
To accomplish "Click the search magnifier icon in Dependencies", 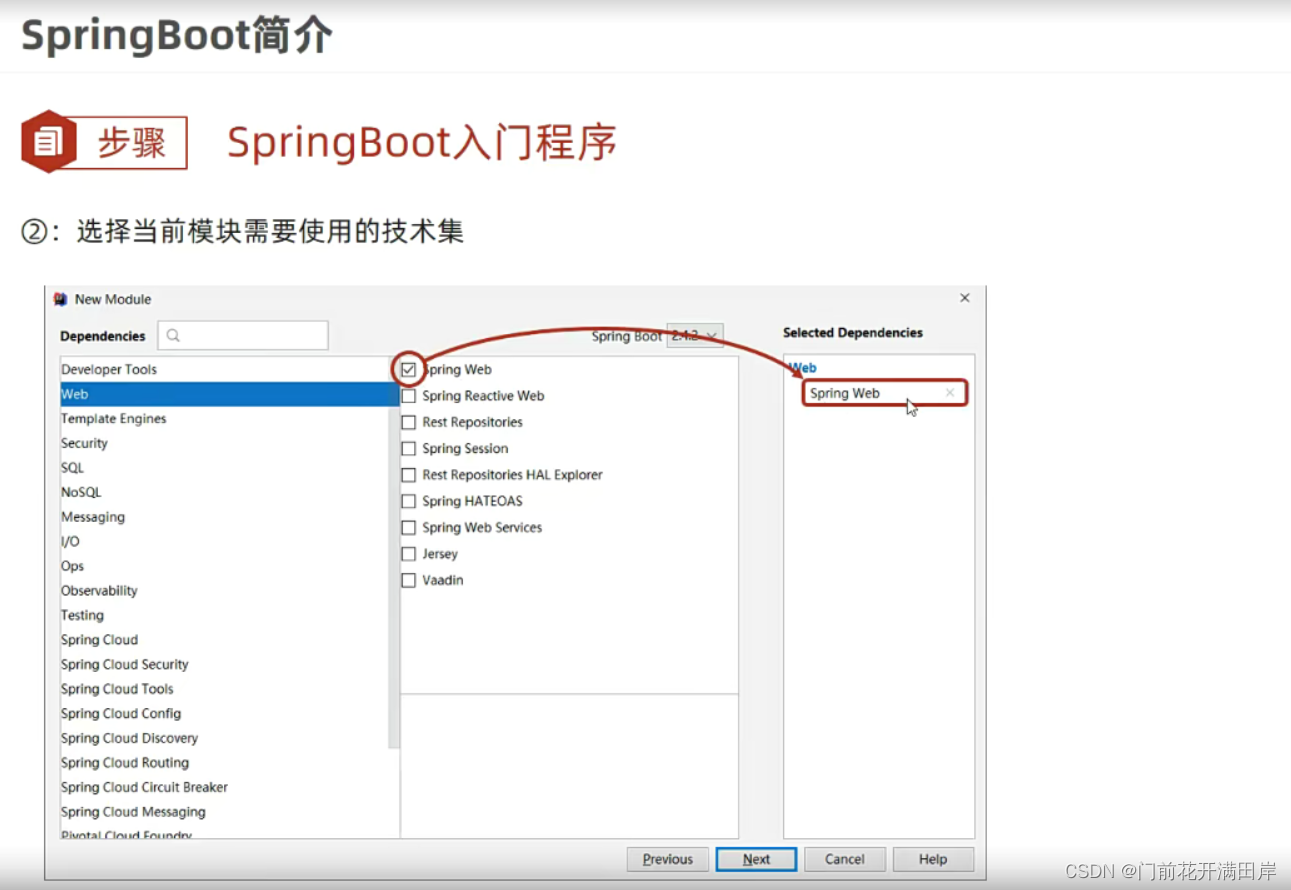I will [173, 336].
